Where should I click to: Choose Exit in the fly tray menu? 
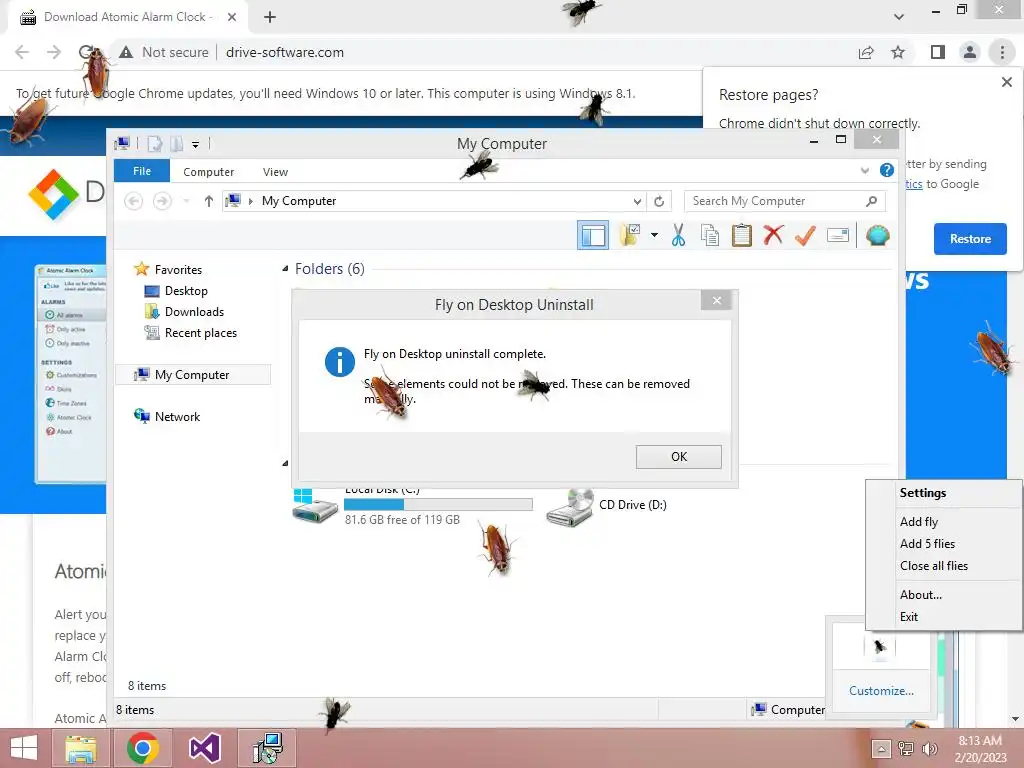pos(908,616)
